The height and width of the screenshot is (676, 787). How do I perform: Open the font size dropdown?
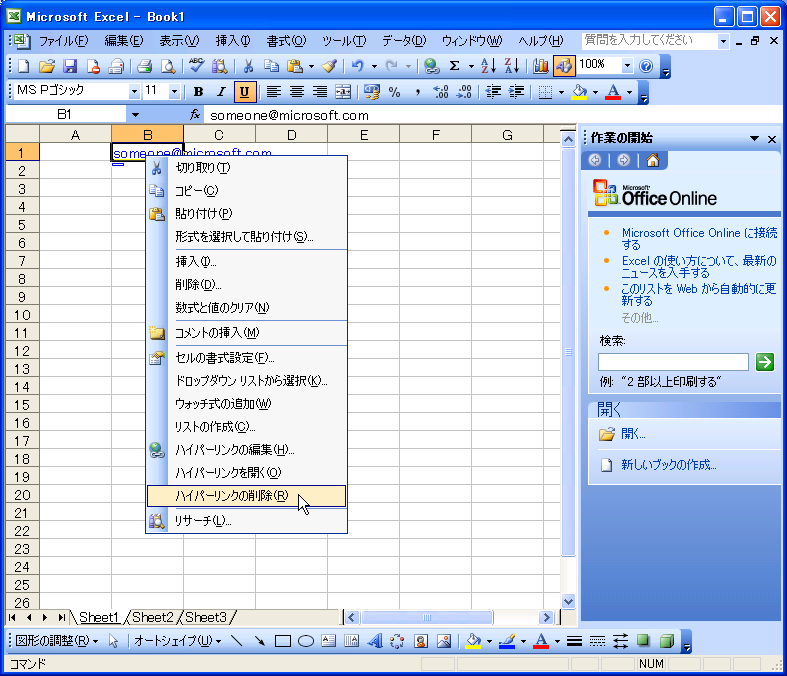174,92
